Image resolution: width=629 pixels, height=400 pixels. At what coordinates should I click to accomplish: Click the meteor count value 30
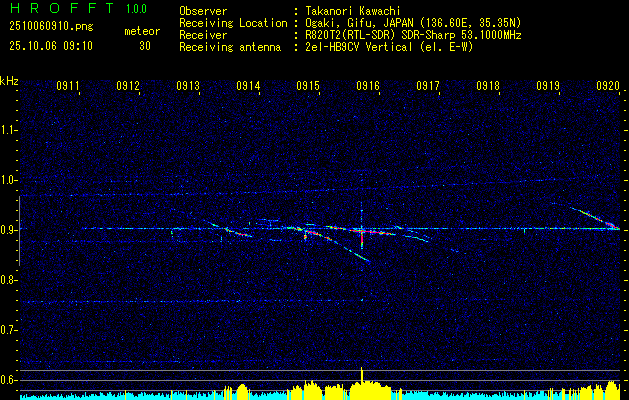(145, 46)
